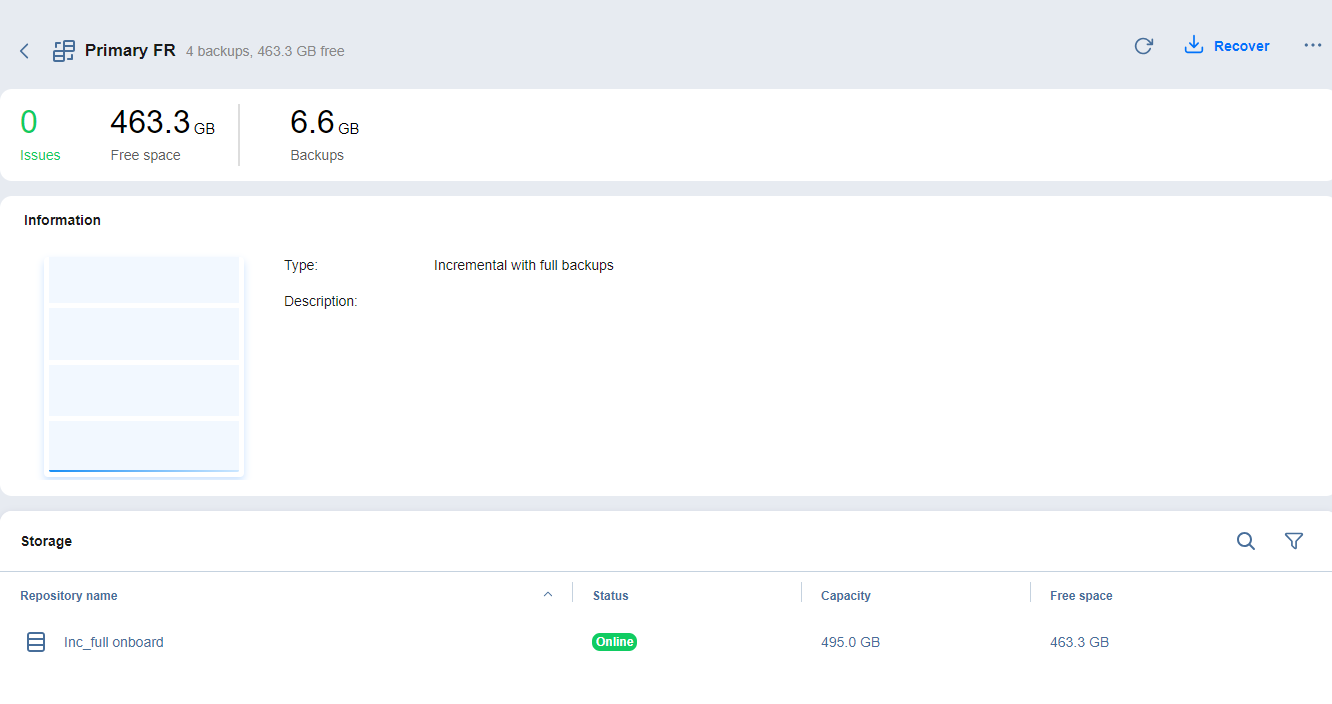Sort by the Capacity column header

point(845,596)
